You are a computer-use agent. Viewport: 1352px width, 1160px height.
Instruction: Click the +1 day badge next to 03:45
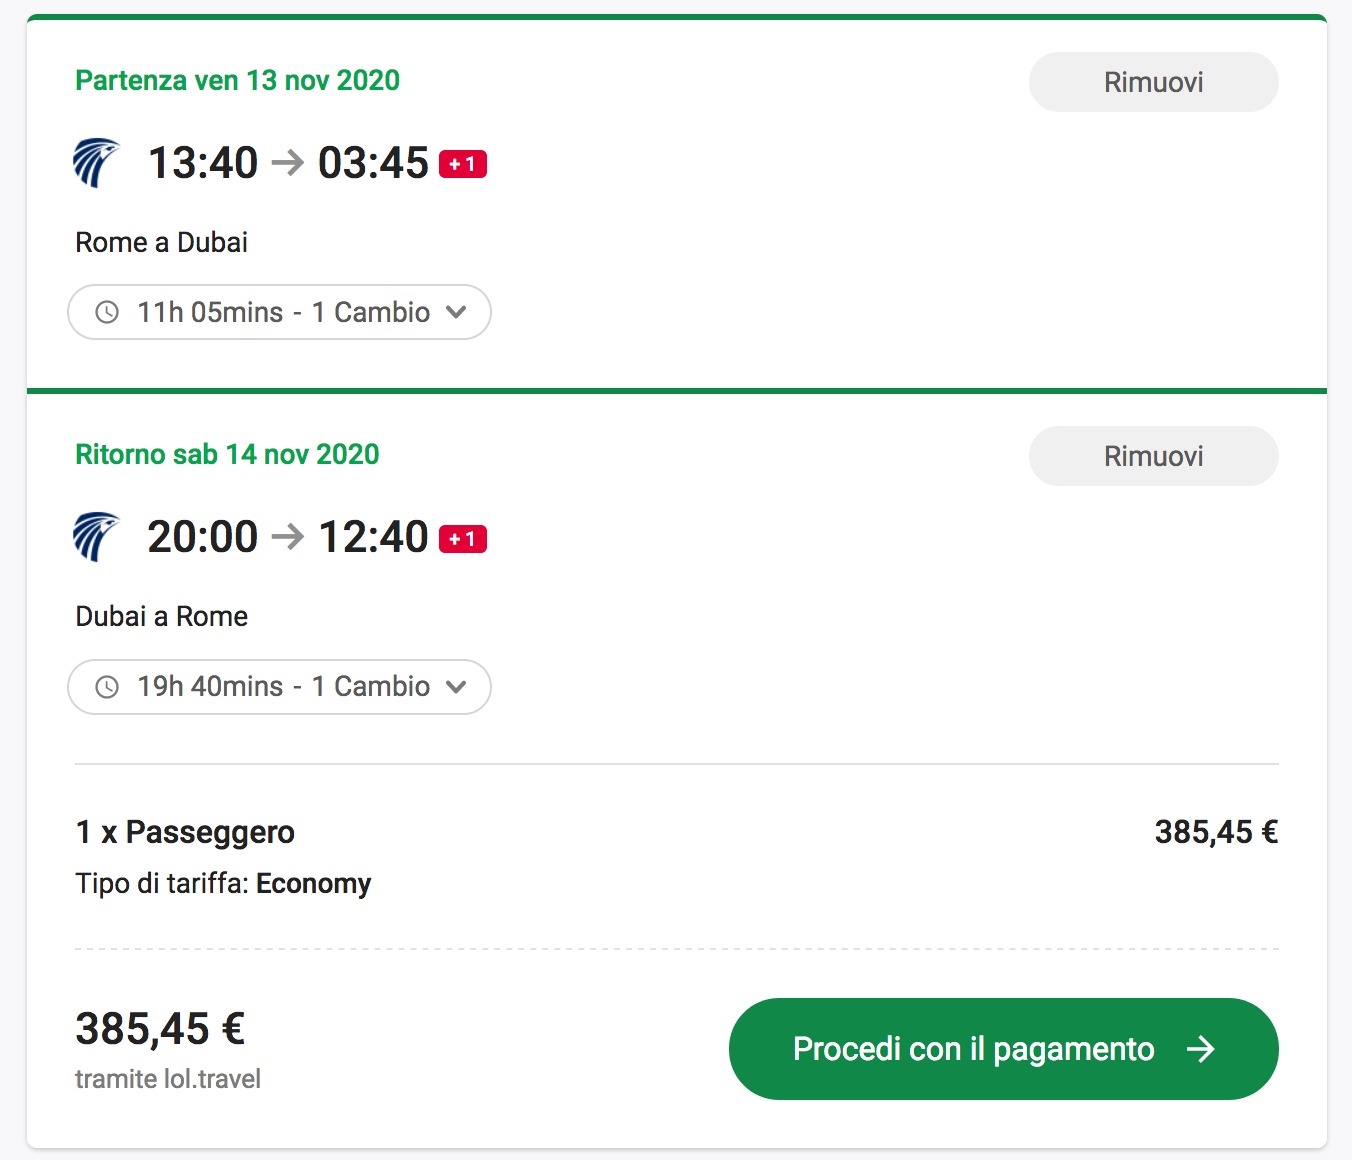[463, 164]
